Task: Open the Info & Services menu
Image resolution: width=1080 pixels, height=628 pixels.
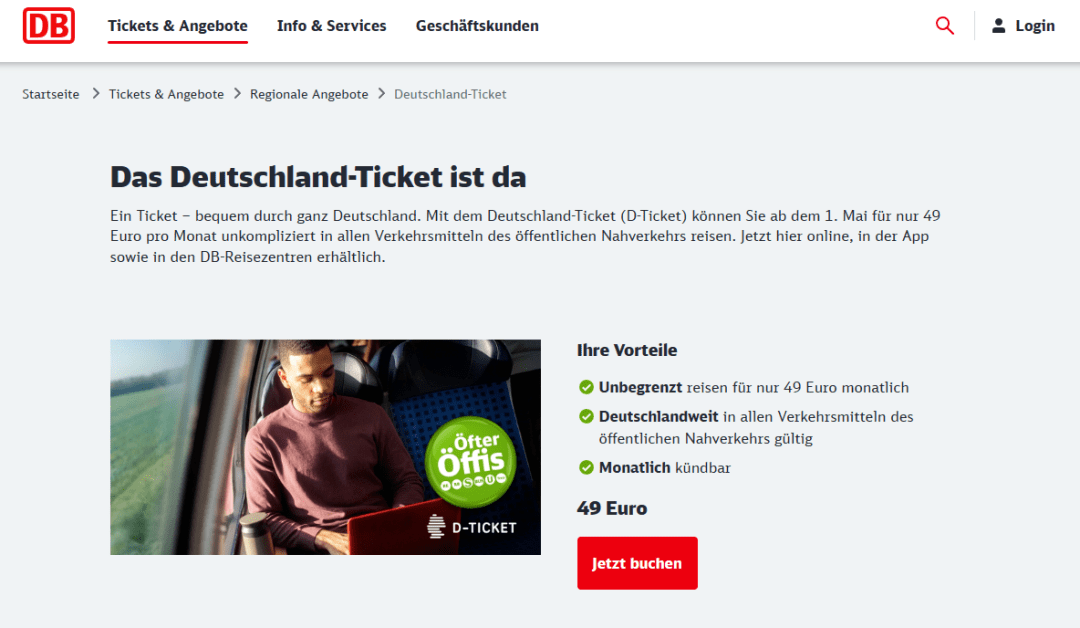Action: pos(331,26)
